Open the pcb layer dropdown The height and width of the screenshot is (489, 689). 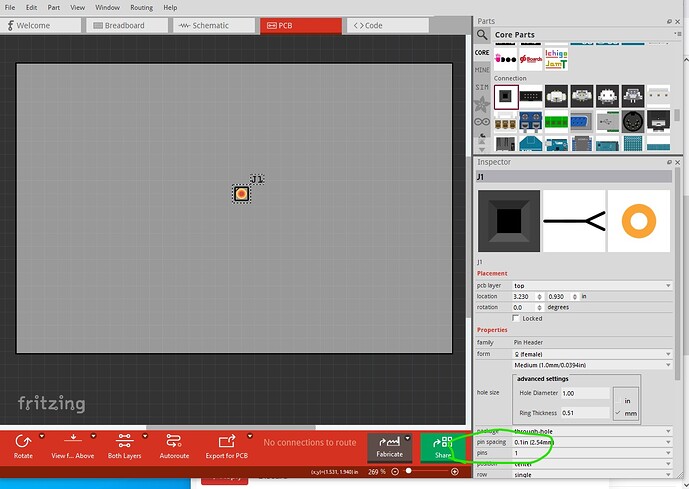(x=591, y=285)
